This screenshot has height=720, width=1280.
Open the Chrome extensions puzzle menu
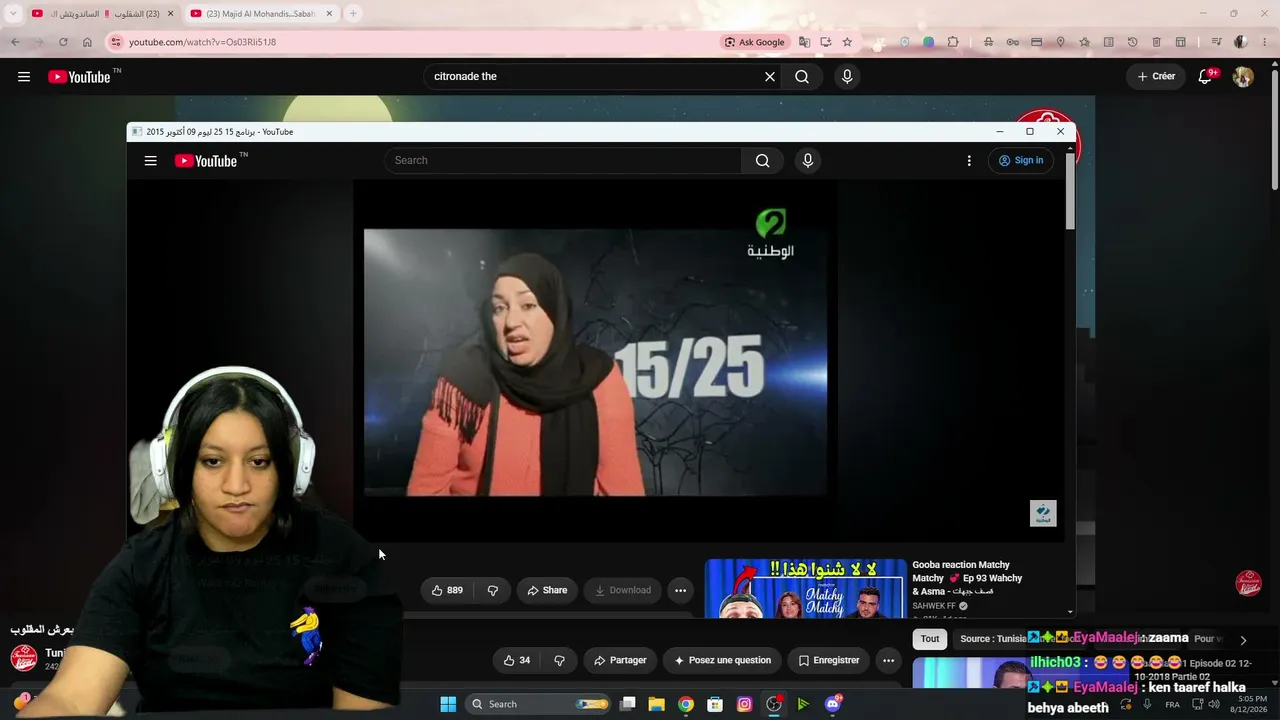tap(953, 42)
